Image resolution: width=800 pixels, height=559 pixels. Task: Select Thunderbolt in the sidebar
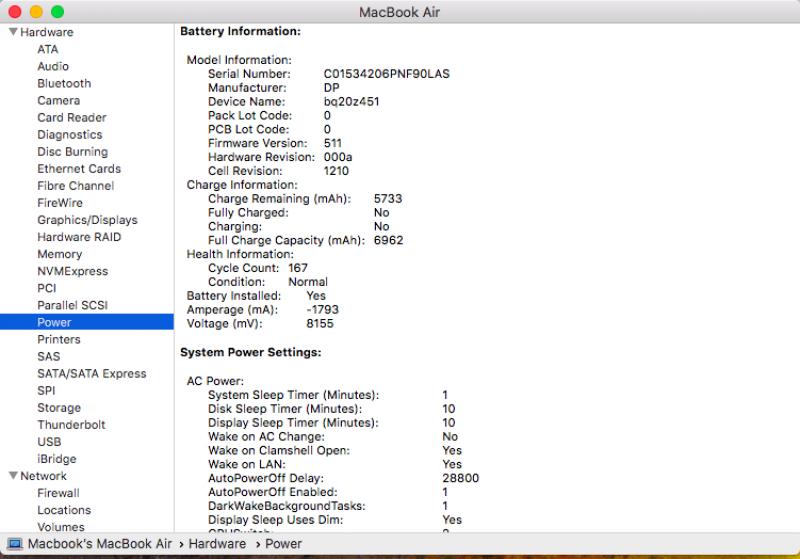point(71,425)
